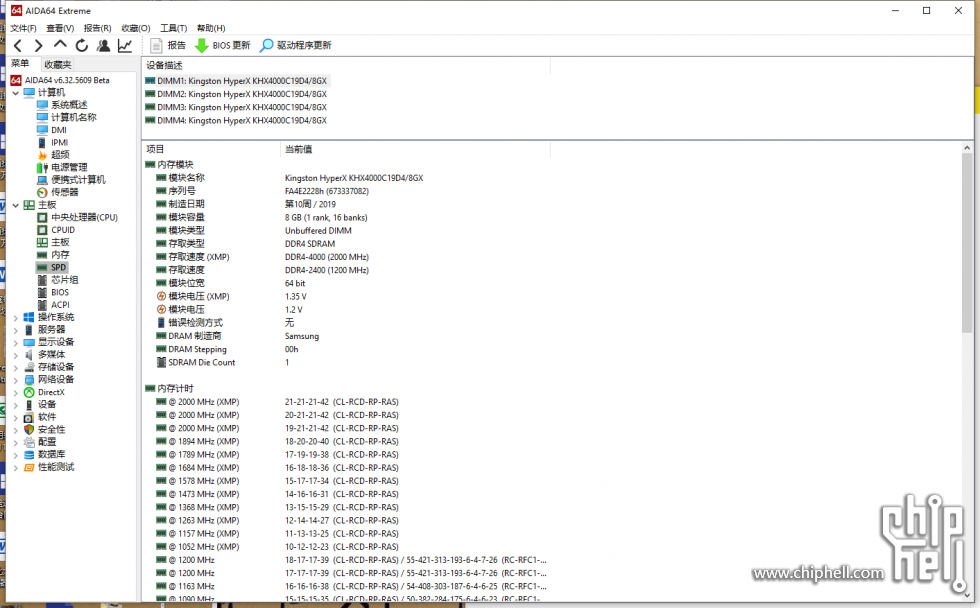Click the CPUID chip icon
980x608 pixels.
(x=42, y=230)
